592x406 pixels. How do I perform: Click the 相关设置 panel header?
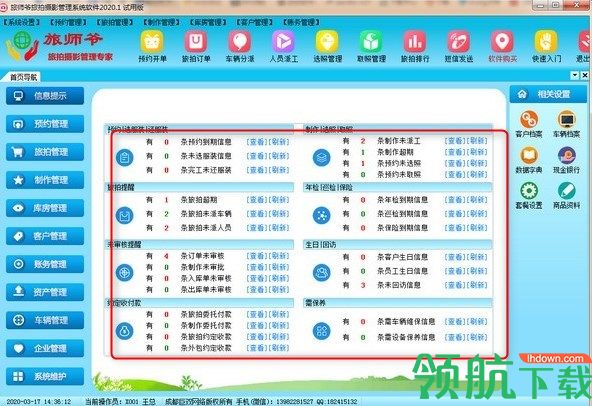click(548, 94)
